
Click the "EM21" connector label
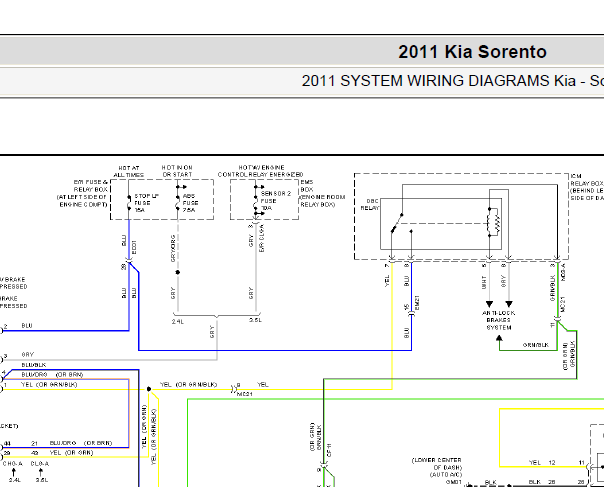coord(417,303)
